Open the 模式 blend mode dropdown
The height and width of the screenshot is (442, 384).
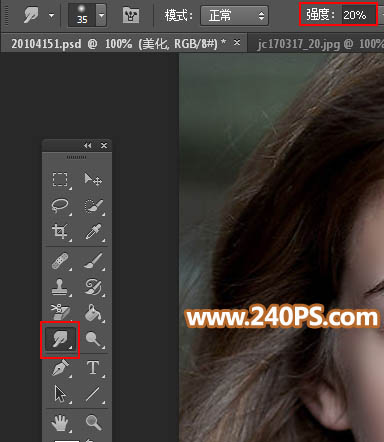(x=234, y=16)
